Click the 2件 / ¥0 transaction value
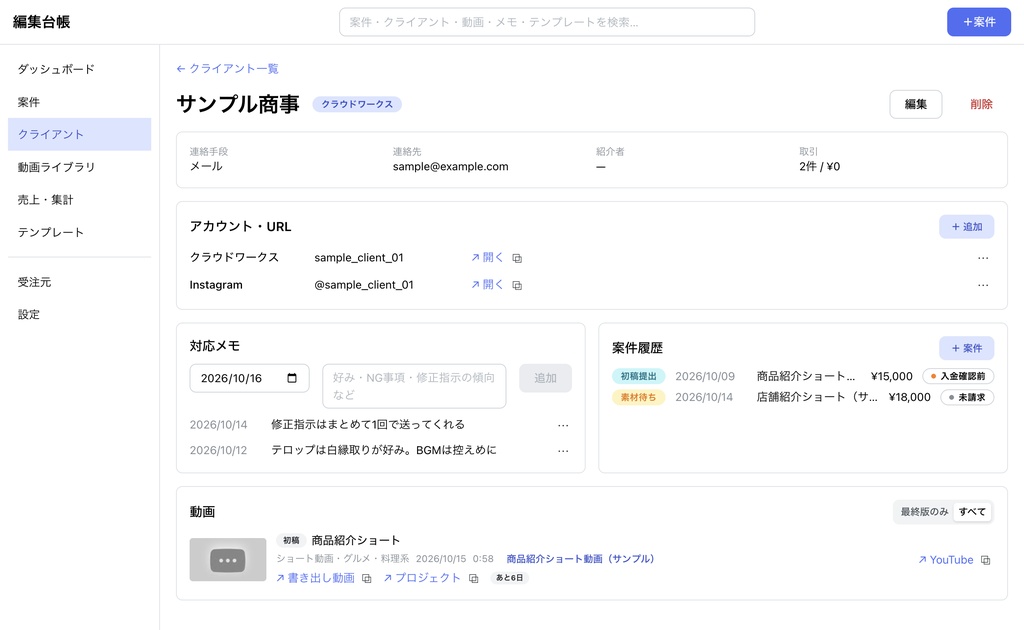 coord(820,166)
